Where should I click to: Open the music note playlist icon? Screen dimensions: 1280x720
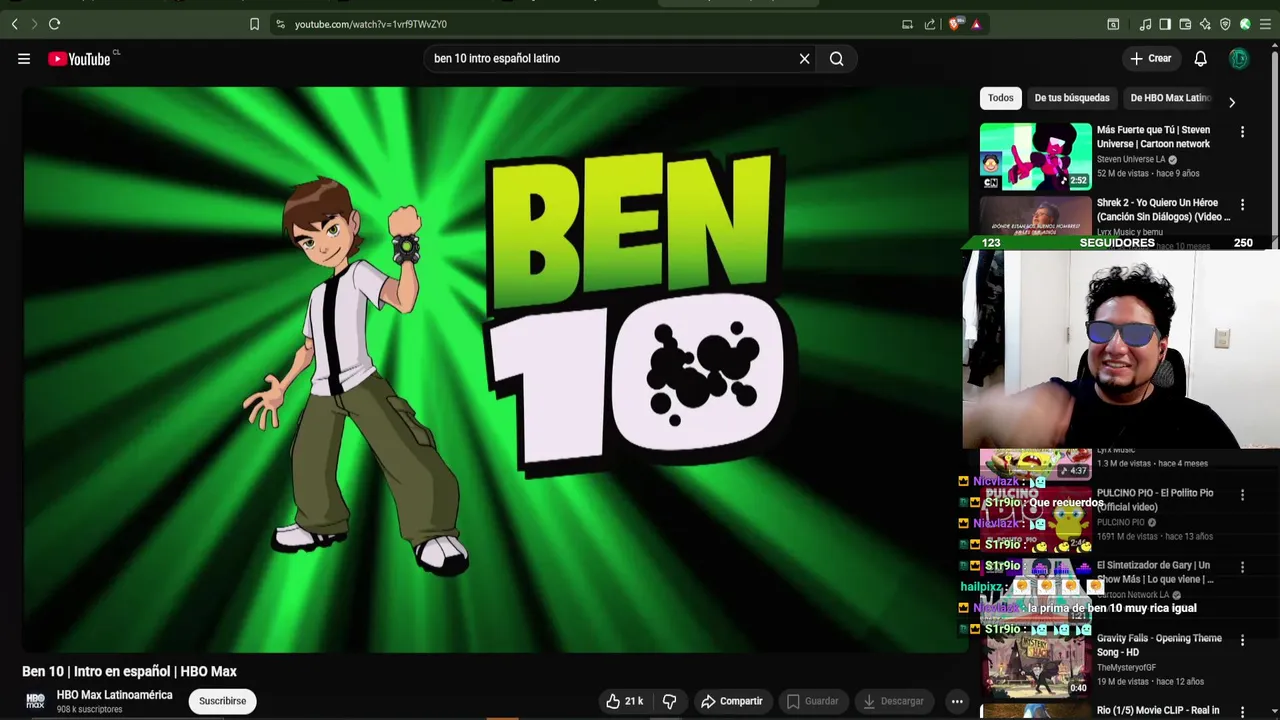point(1146,24)
